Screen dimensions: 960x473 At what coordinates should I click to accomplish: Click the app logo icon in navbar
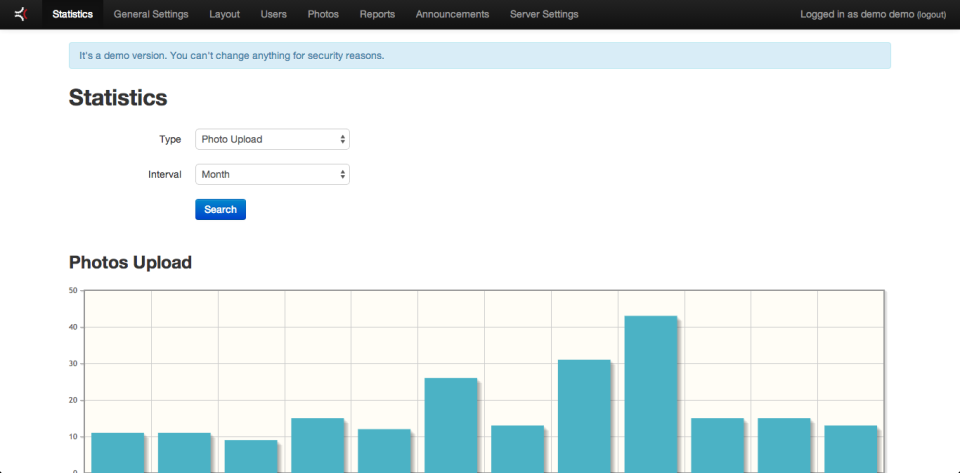(x=21, y=14)
